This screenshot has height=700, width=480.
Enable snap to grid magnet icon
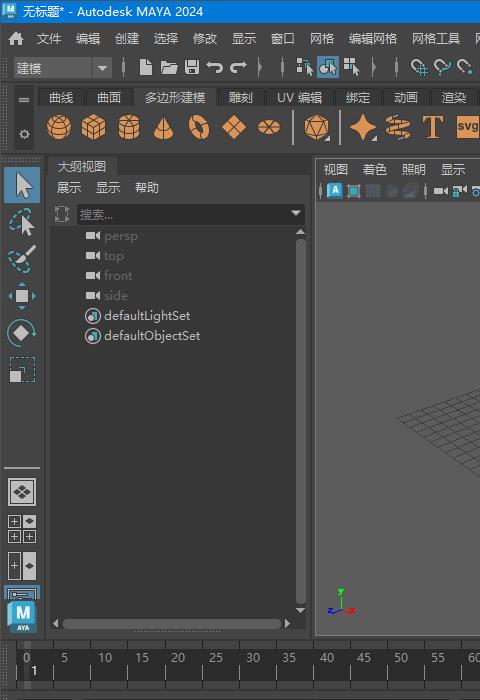(x=419, y=67)
